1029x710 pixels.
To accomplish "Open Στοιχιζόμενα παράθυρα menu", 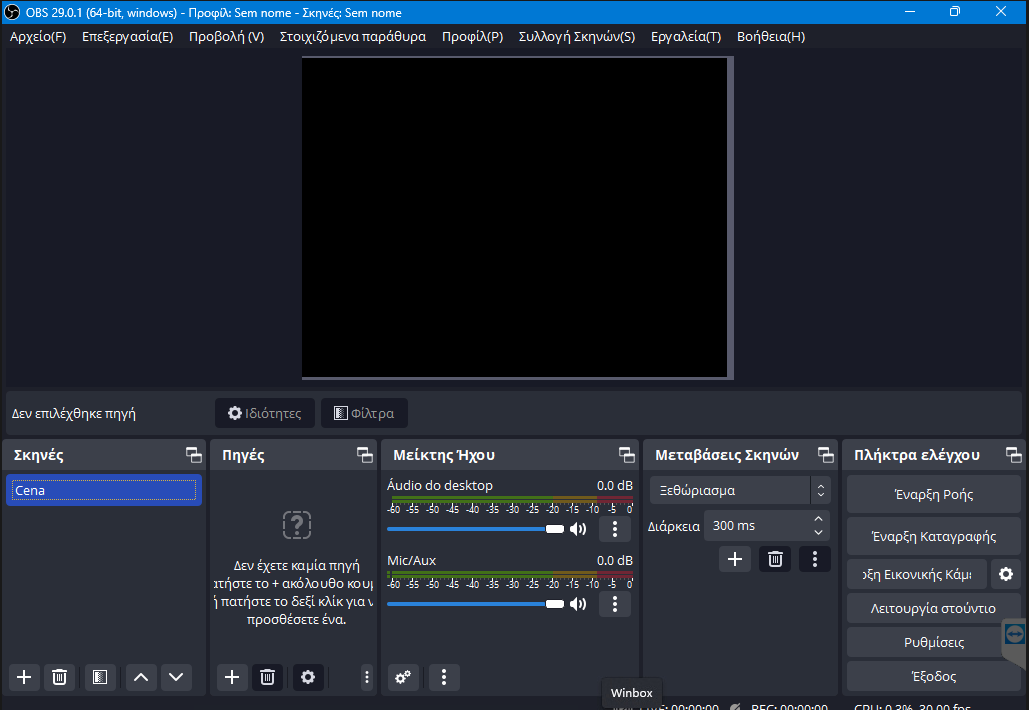I will [353, 37].
